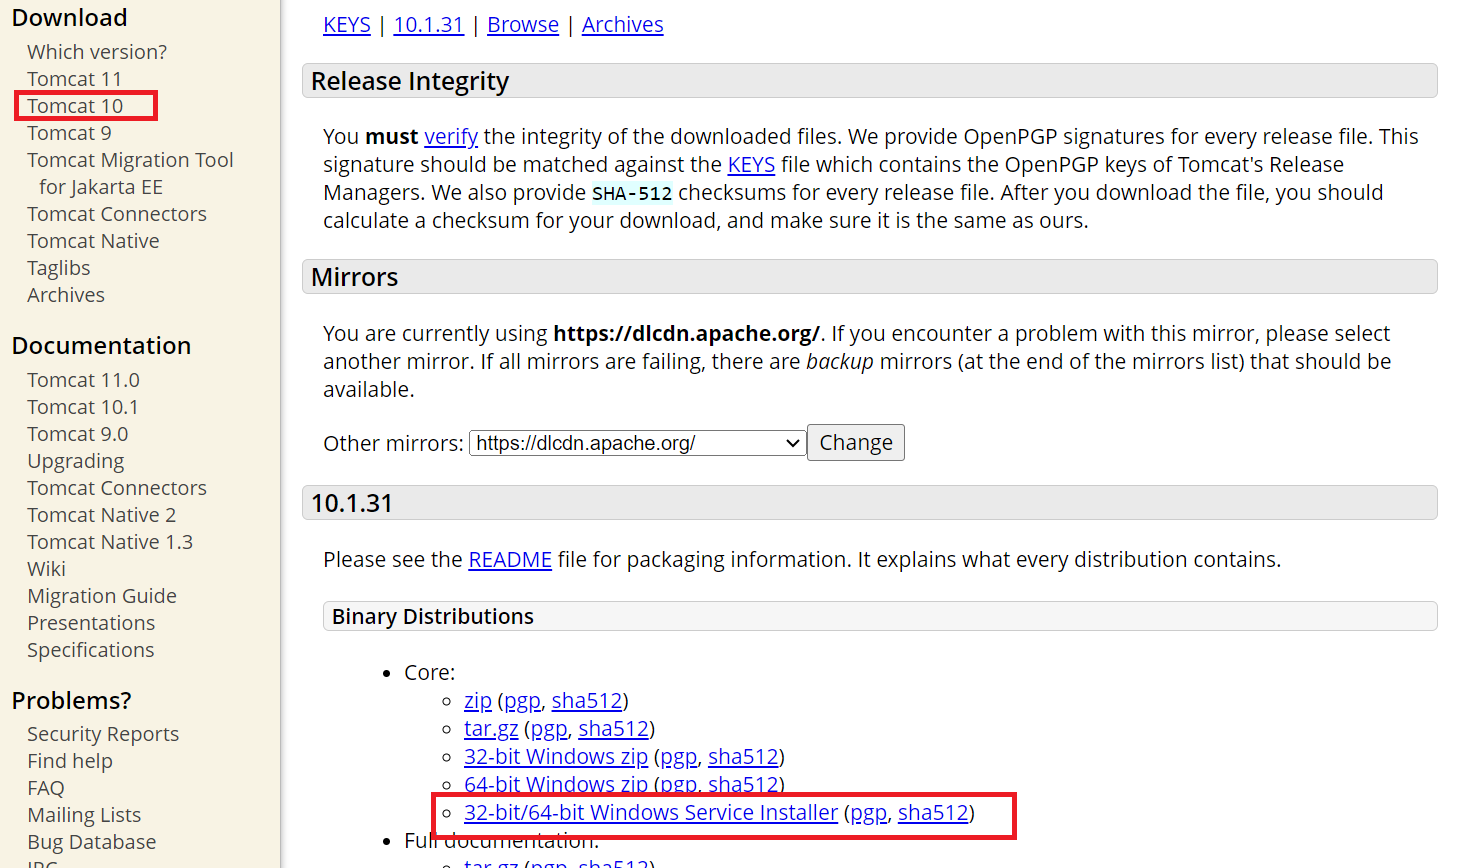Open pgp signature for Core tar.gz

[x=549, y=729]
